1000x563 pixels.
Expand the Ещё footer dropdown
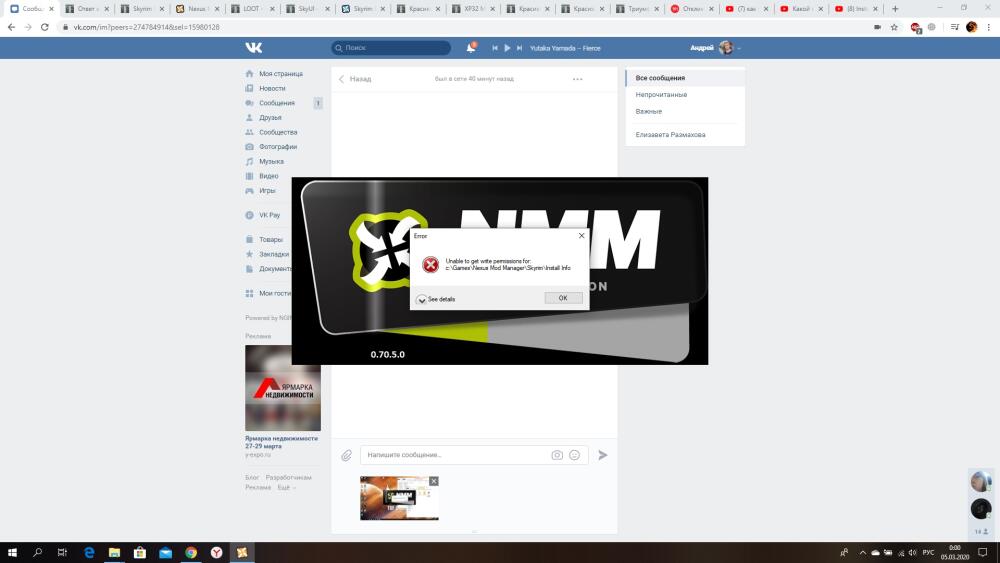(x=286, y=487)
